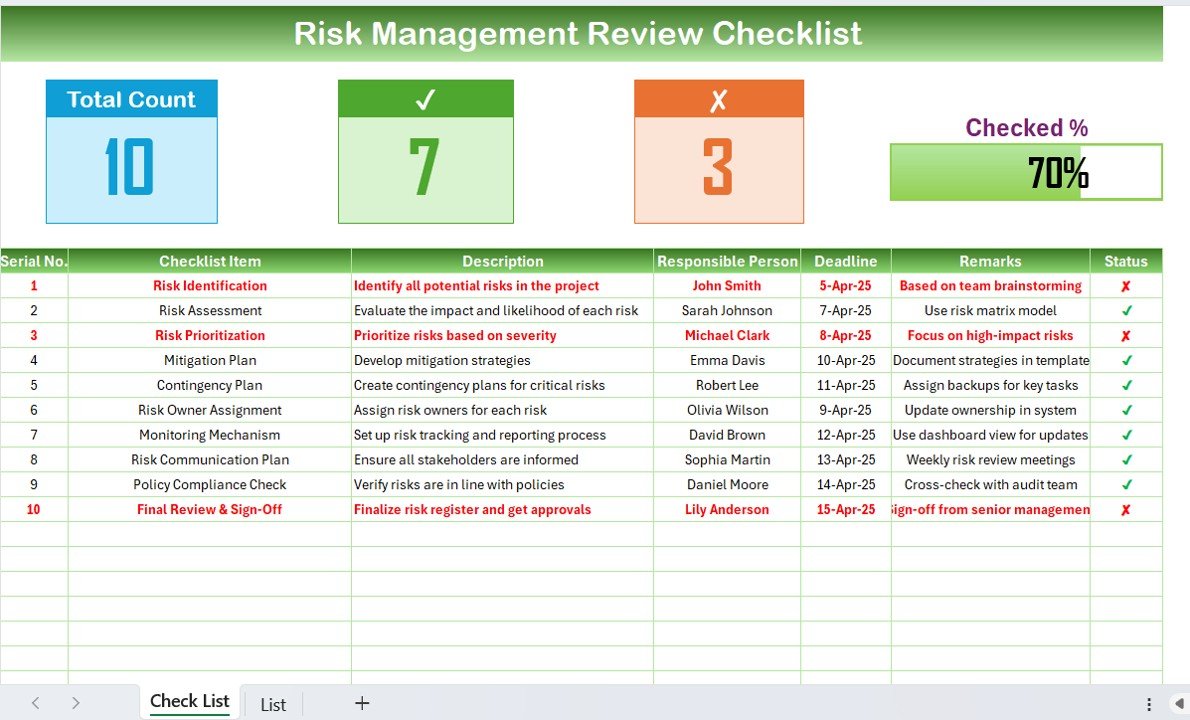Click the Contingency Plan cell
Screen dimensions: 1190x720
tap(210, 385)
